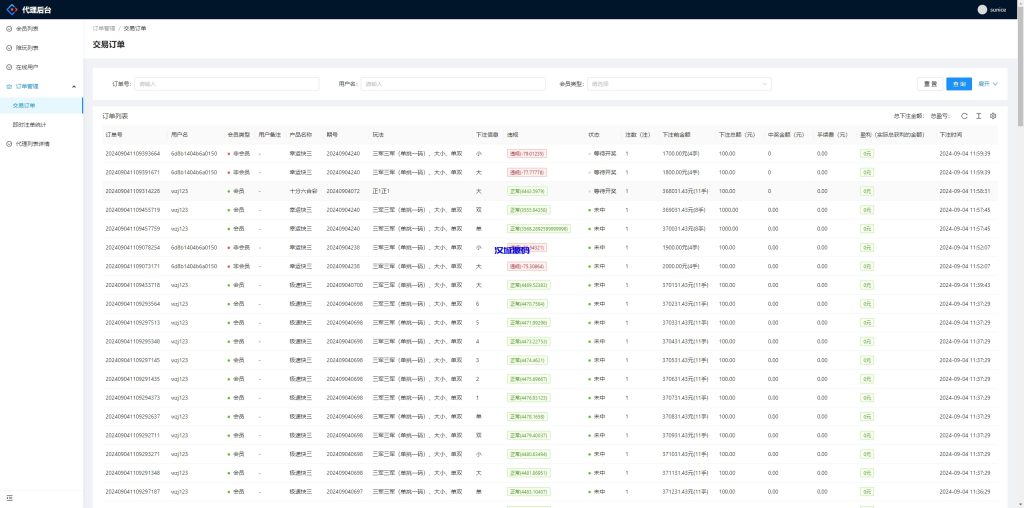
Task: Open 即时注单统计 in the sidebar
Action: click(x=30, y=124)
